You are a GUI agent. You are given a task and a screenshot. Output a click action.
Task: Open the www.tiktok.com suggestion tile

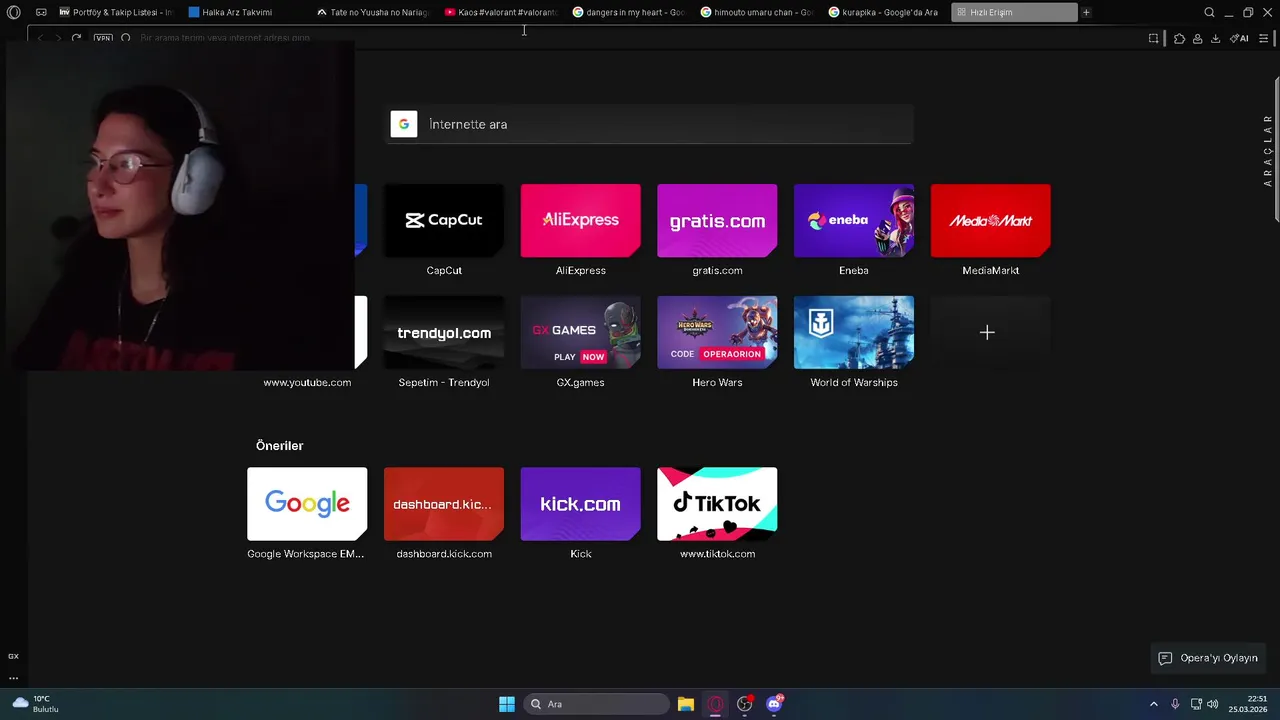pos(717,504)
